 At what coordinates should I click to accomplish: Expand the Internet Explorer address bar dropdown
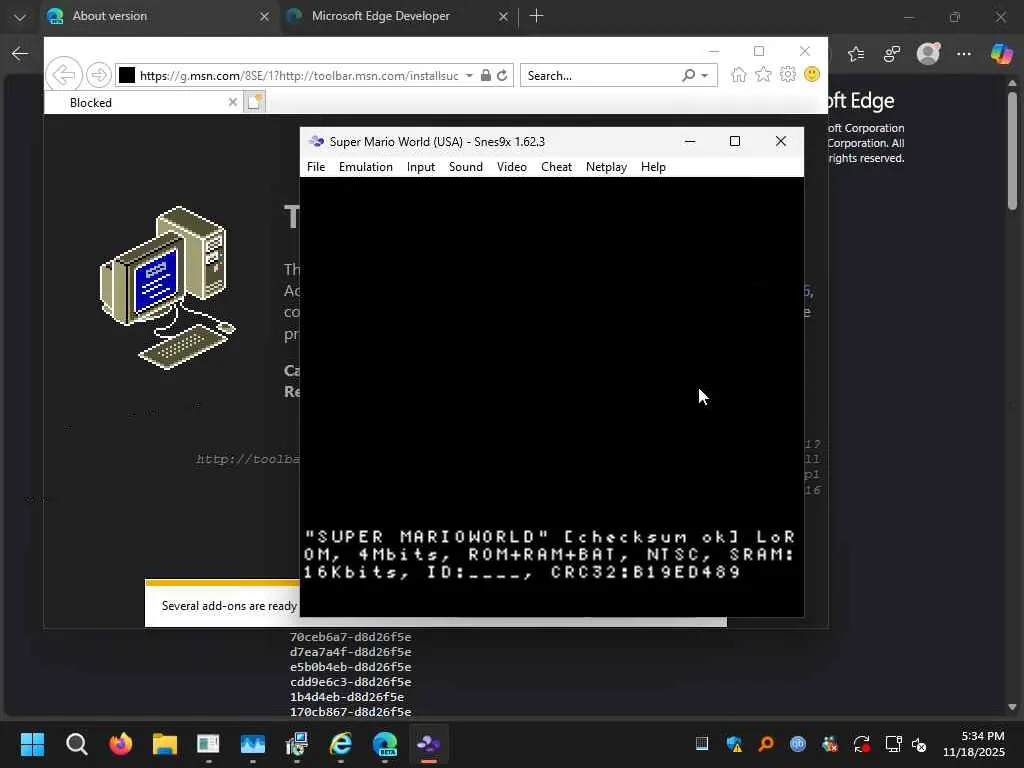coord(469,76)
